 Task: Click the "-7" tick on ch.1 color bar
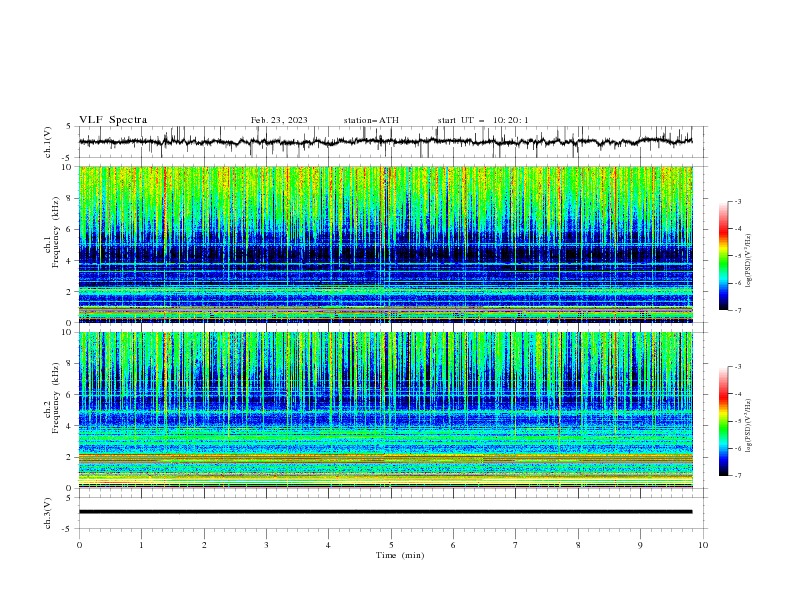point(738,311)
